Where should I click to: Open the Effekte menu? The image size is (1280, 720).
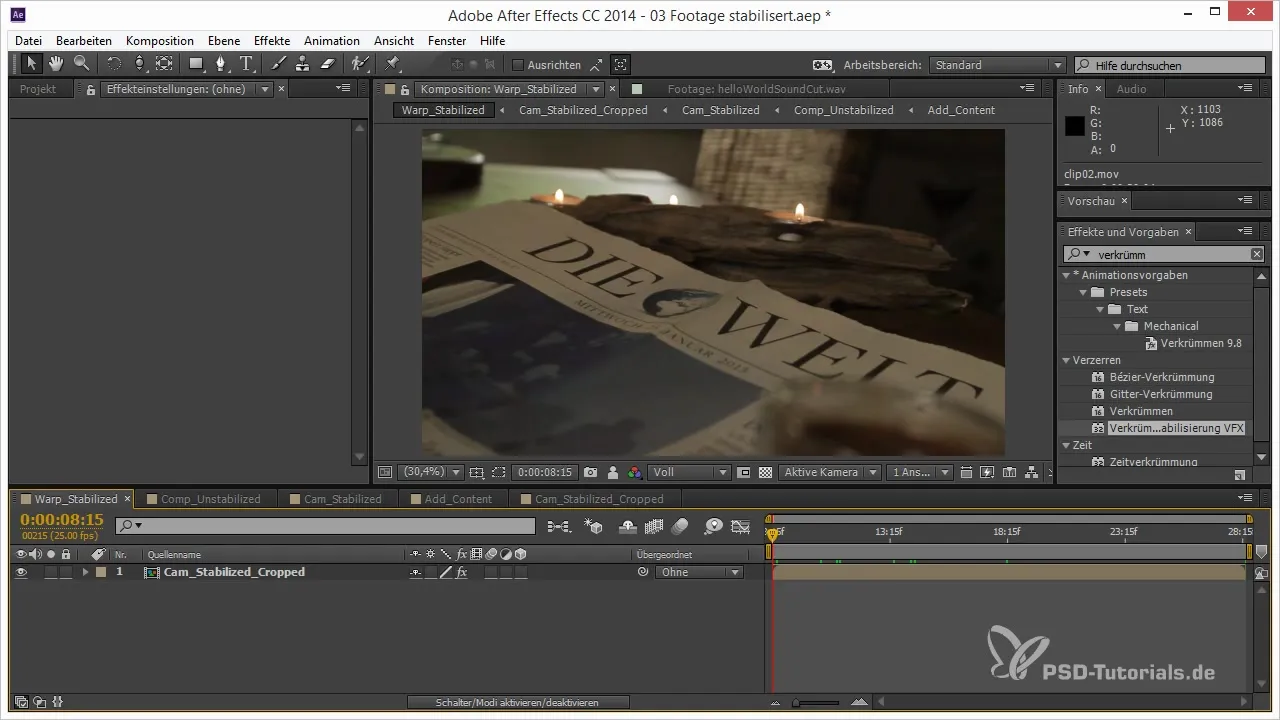[272, 41]
